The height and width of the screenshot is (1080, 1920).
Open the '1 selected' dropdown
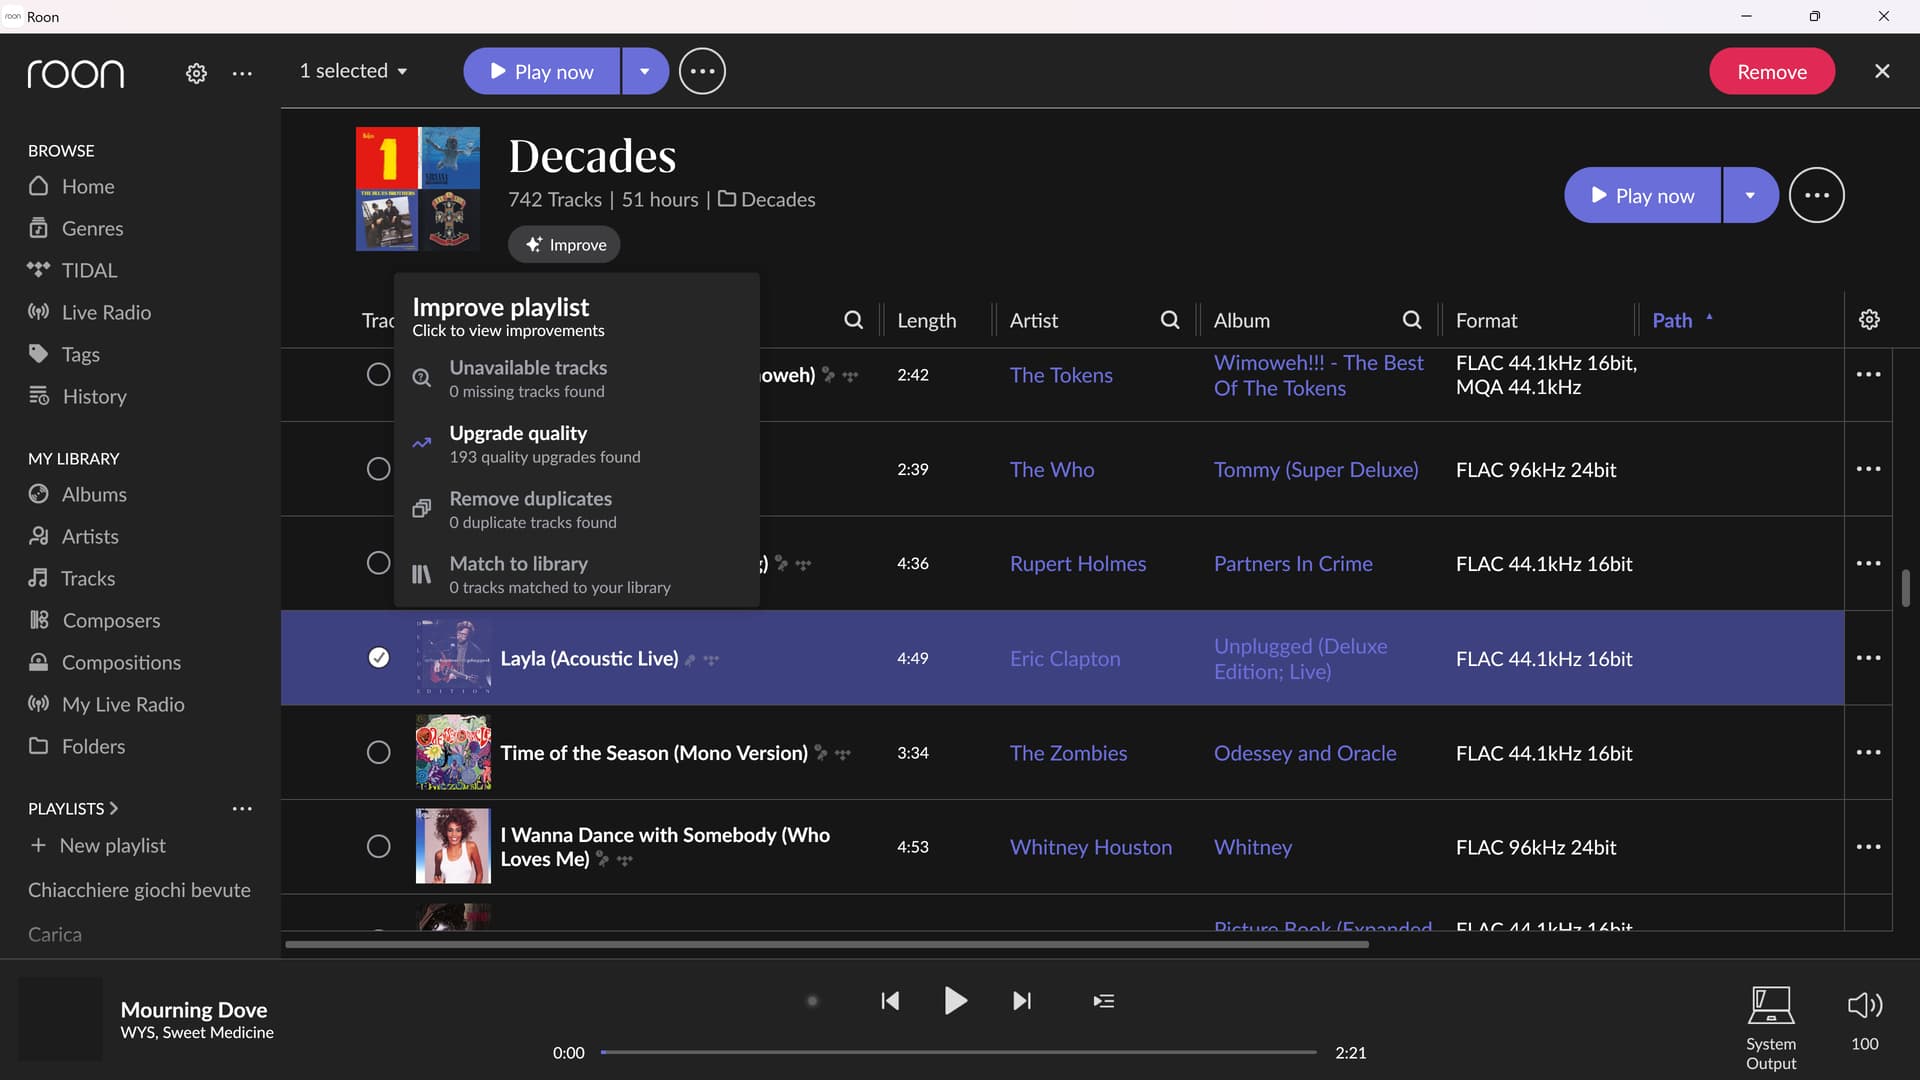click(354, 71)
